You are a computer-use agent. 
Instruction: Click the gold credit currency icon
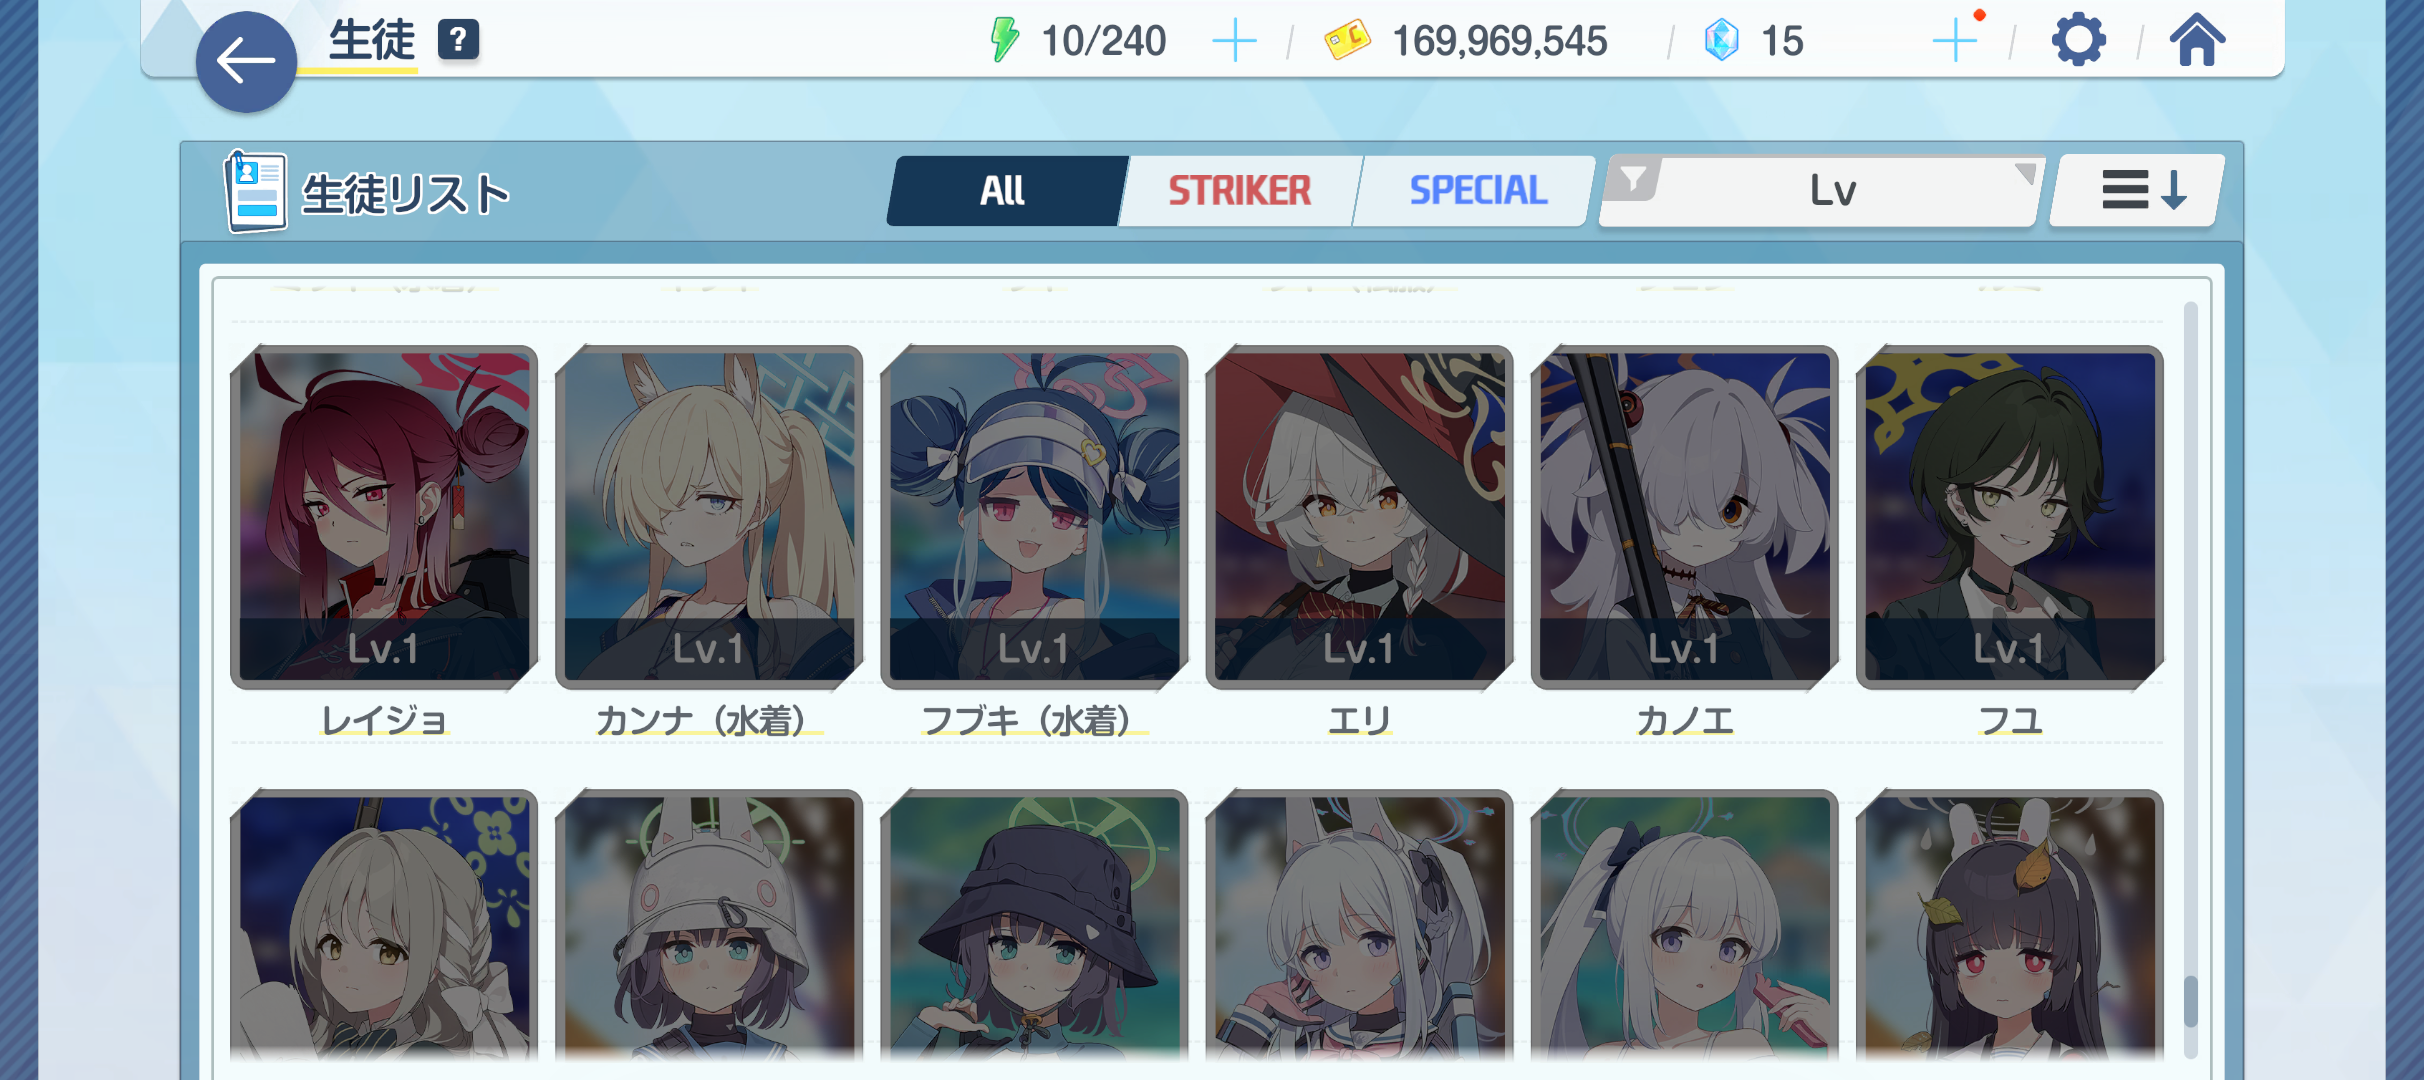click(1347, 41)
